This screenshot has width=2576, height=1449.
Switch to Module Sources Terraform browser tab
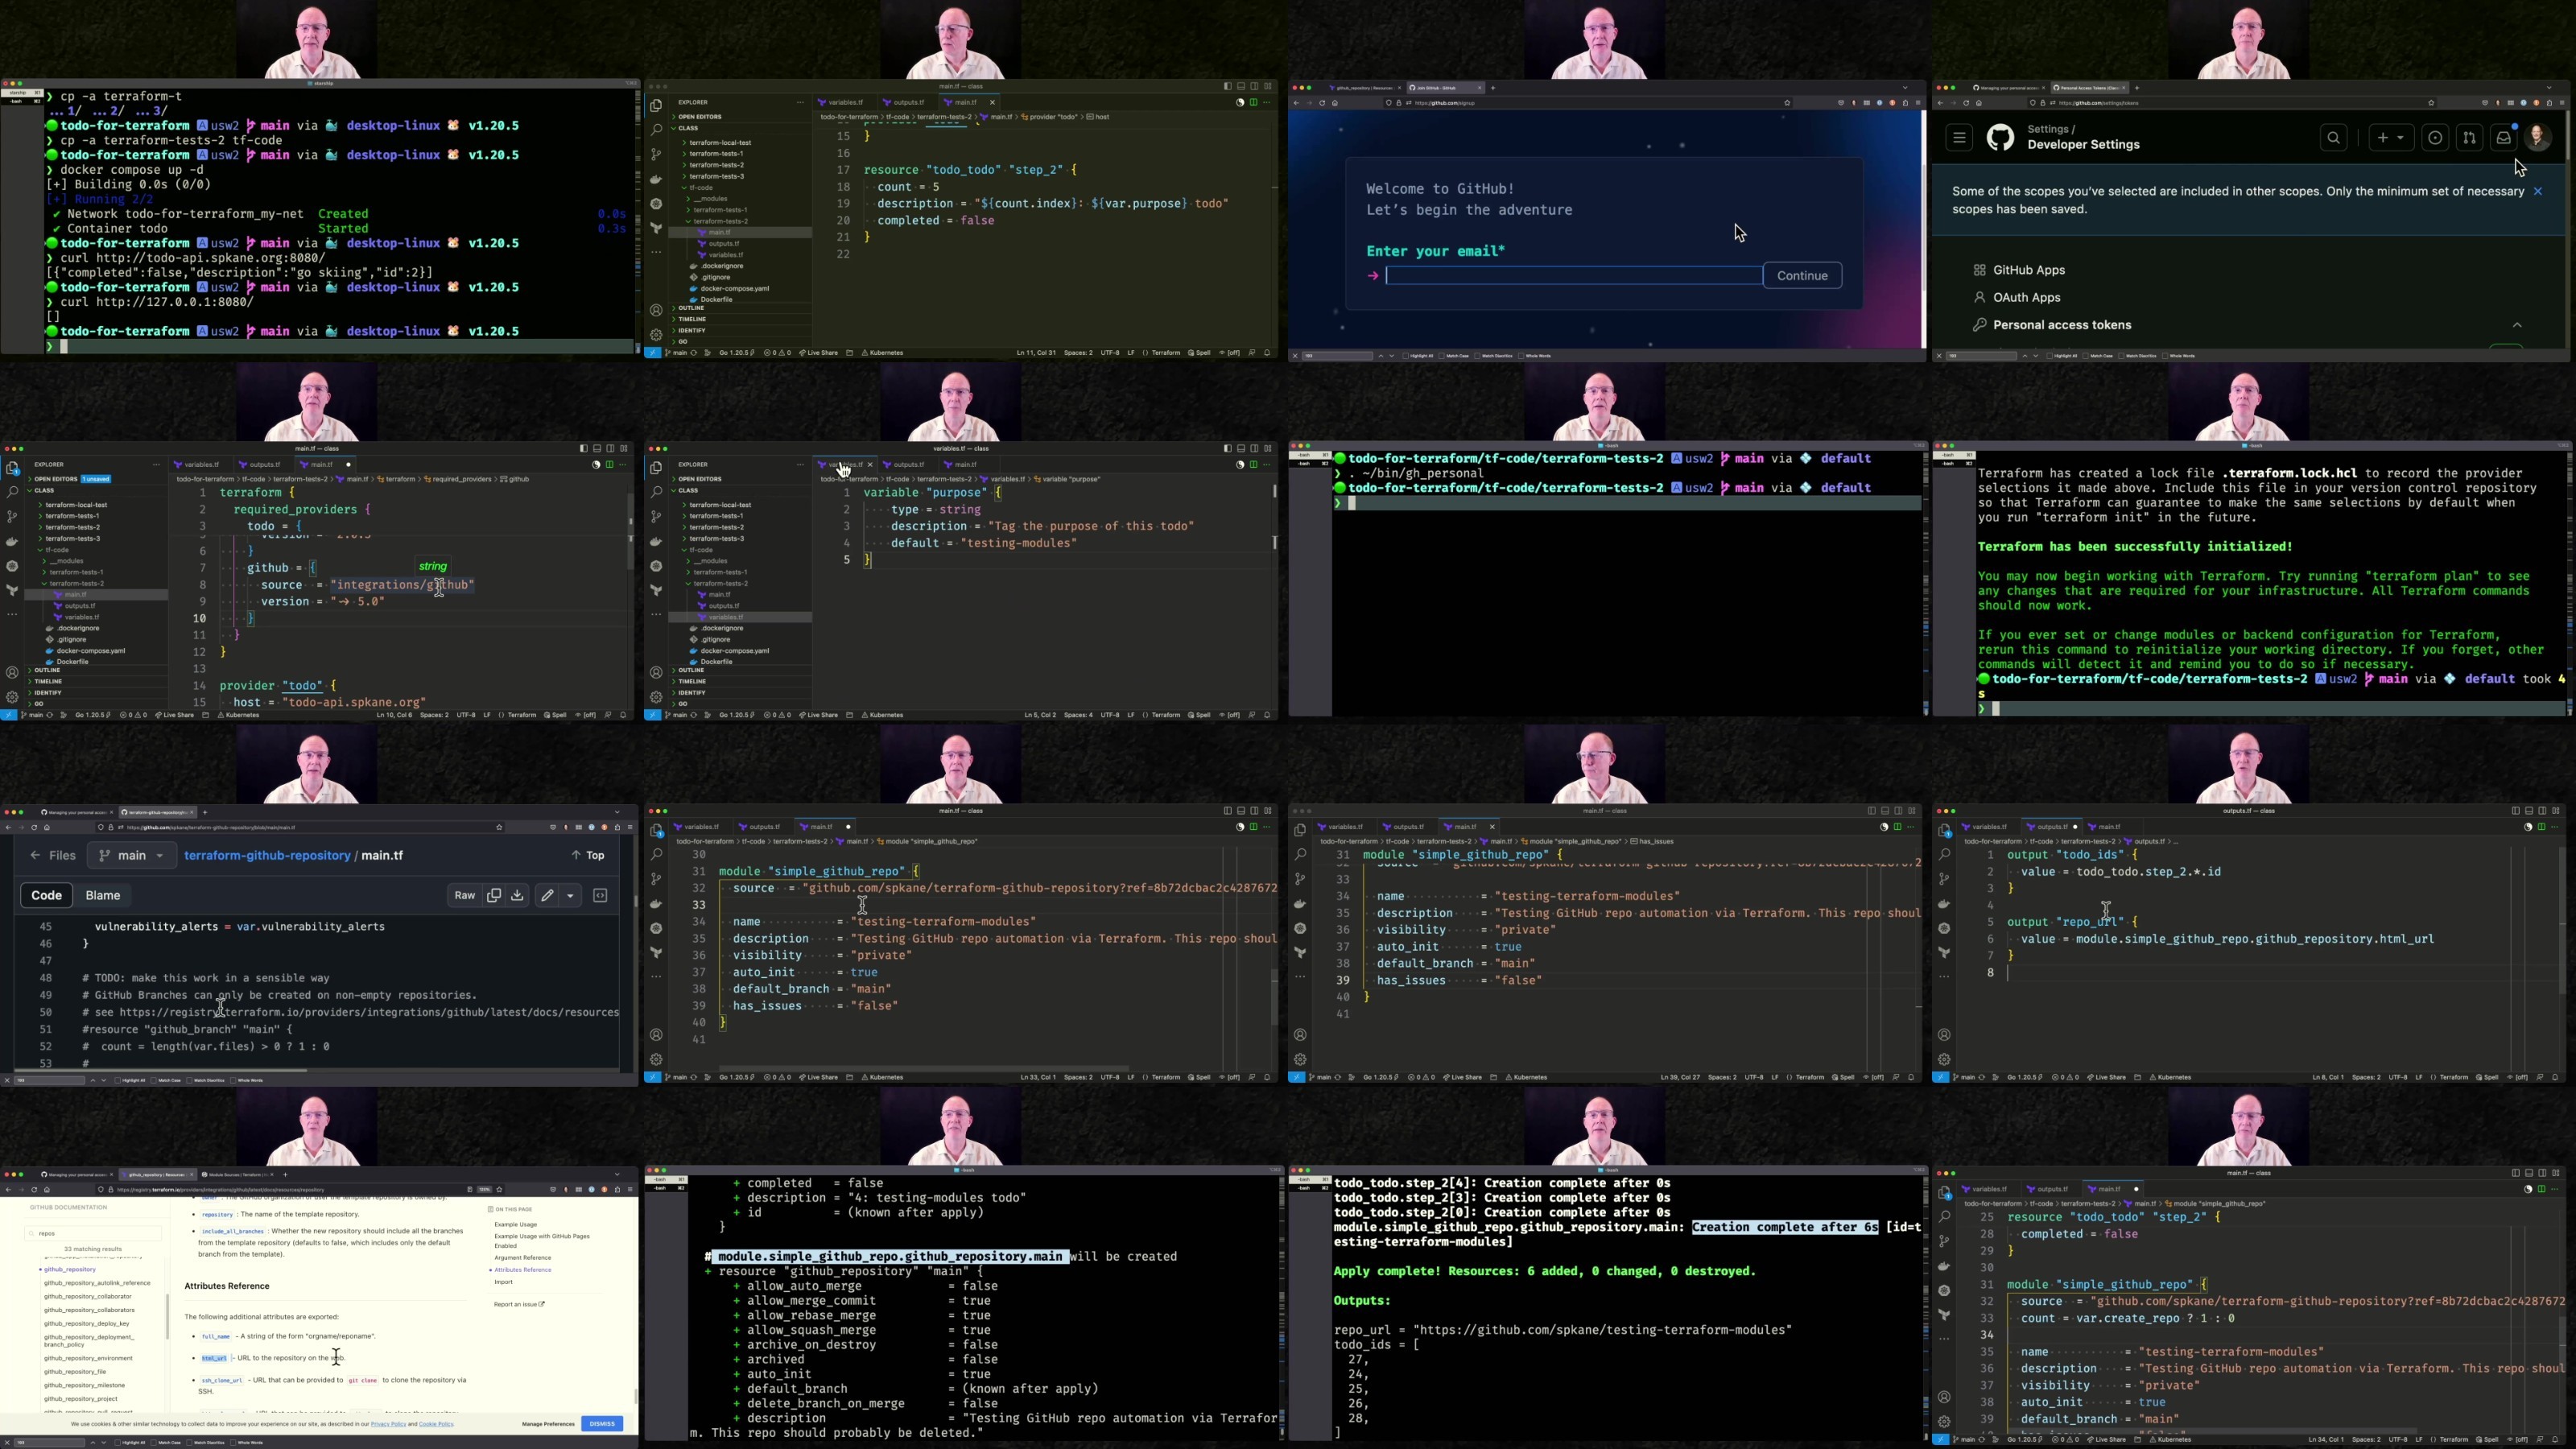click(235, 1175)
